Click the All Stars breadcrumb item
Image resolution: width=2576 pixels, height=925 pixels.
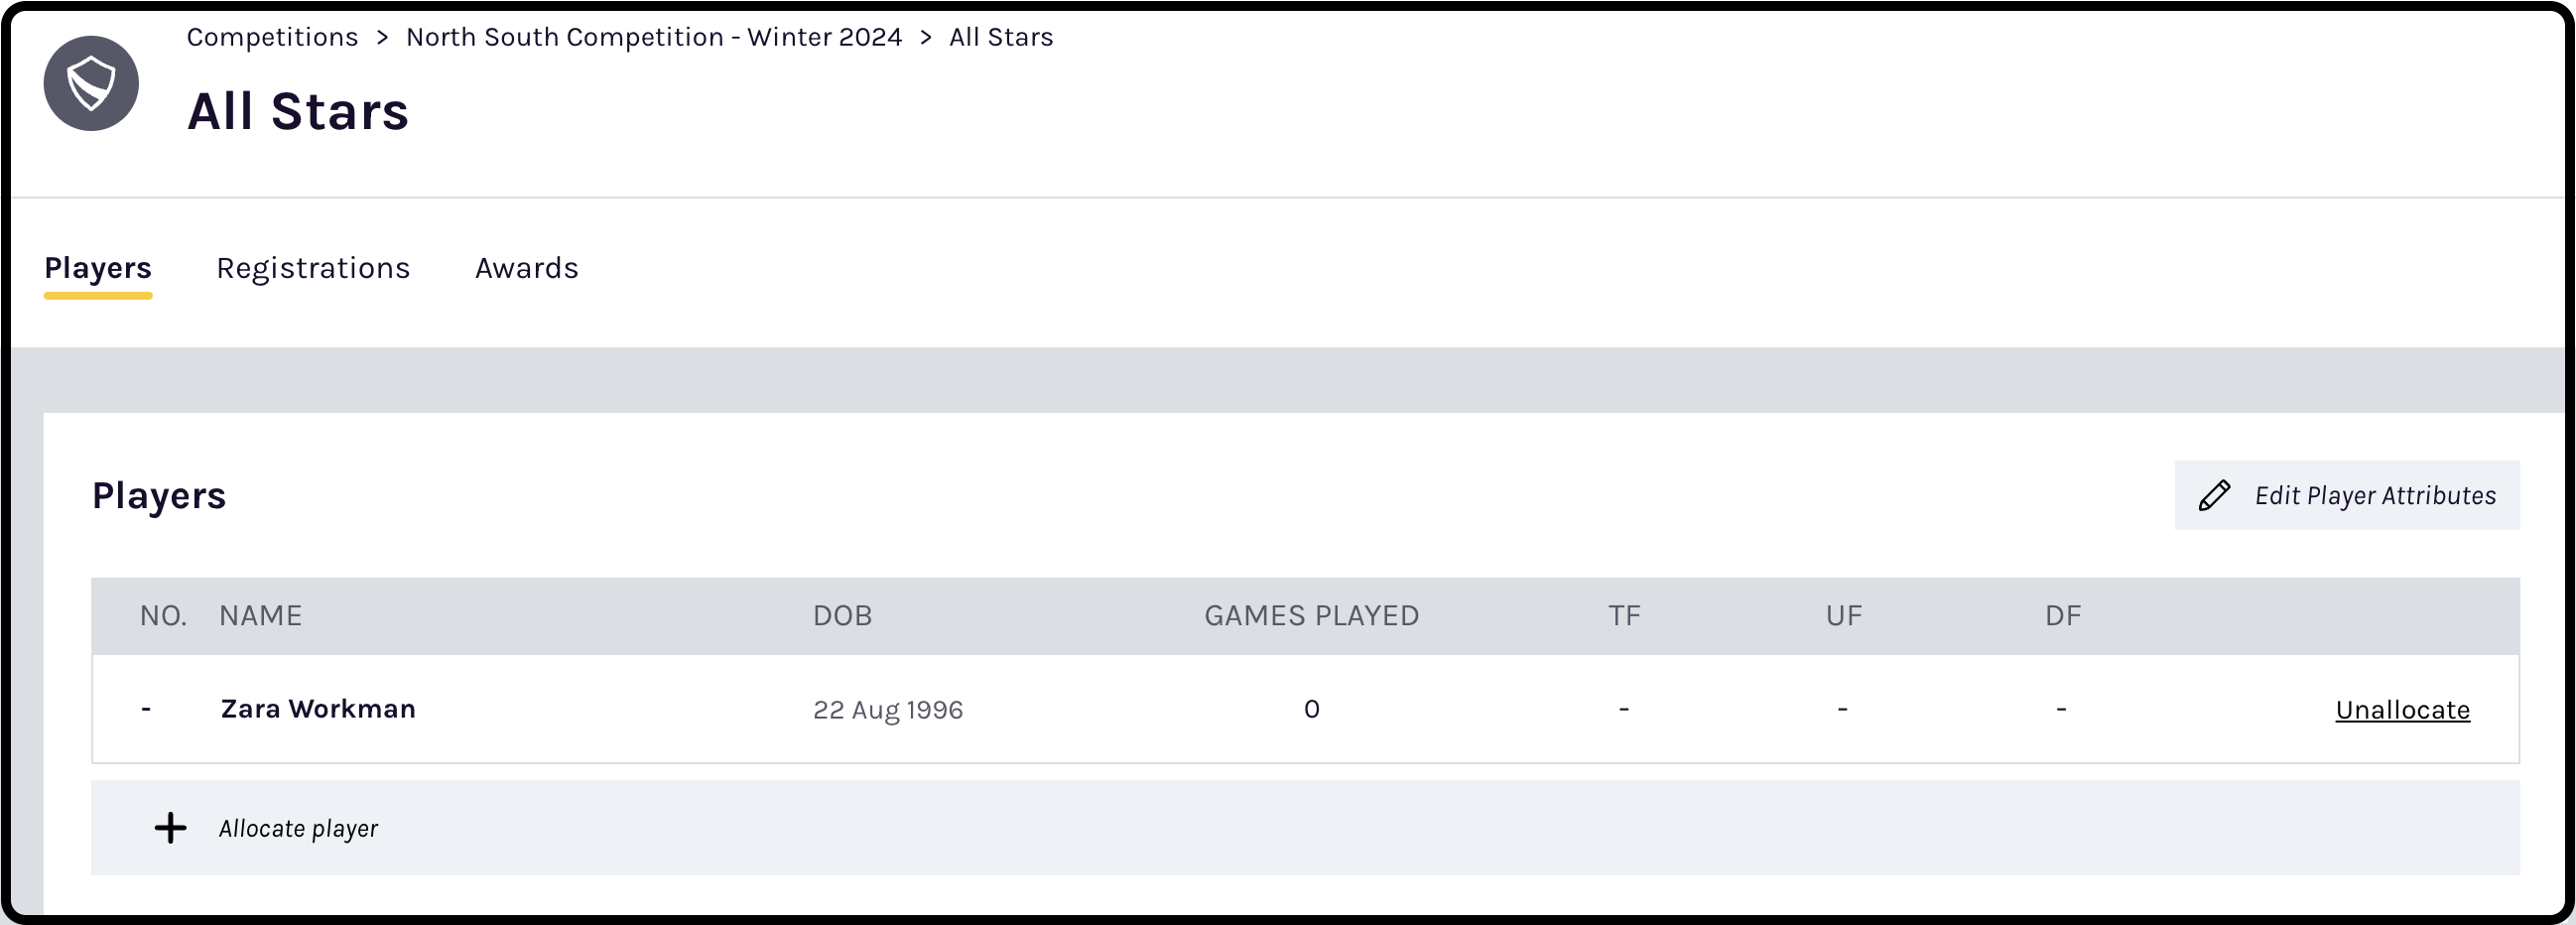(1000, 36)
